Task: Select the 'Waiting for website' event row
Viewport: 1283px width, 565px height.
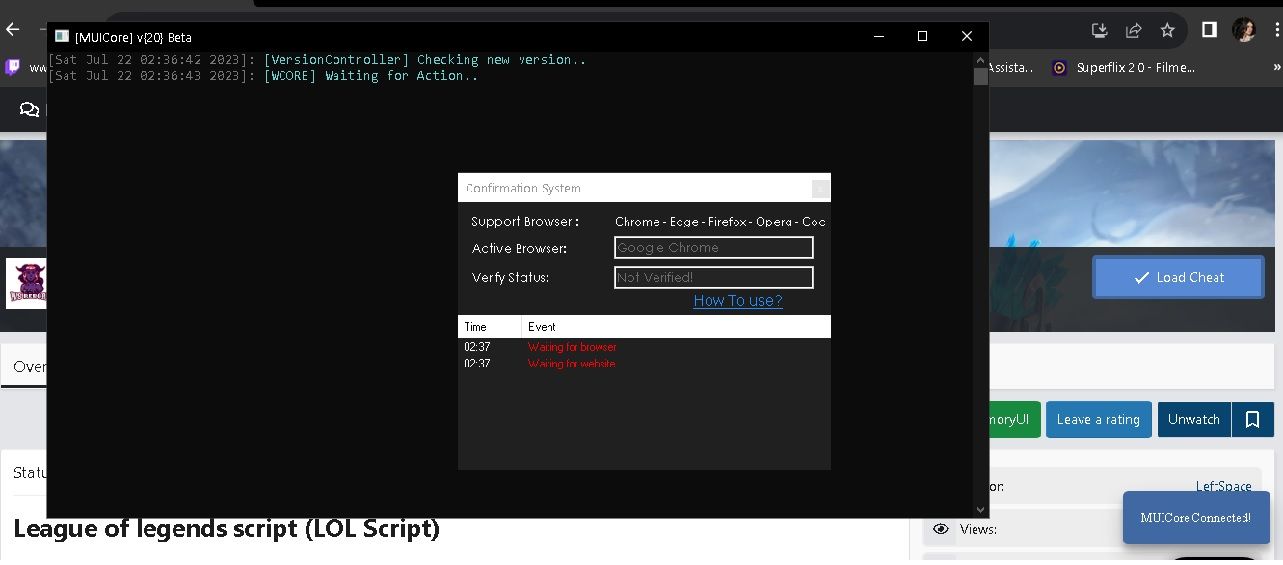Action: pos(644,363)
